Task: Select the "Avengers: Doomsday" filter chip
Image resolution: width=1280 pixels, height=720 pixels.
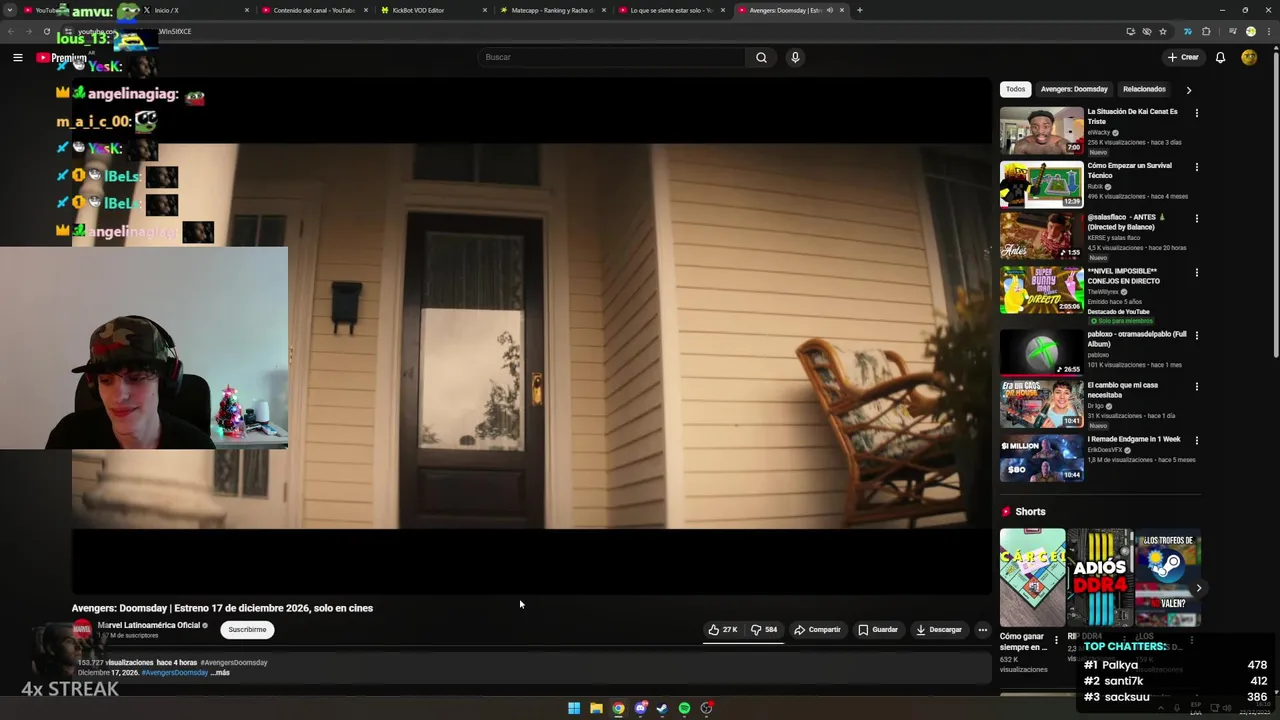Action: [x=1074, y=89]
